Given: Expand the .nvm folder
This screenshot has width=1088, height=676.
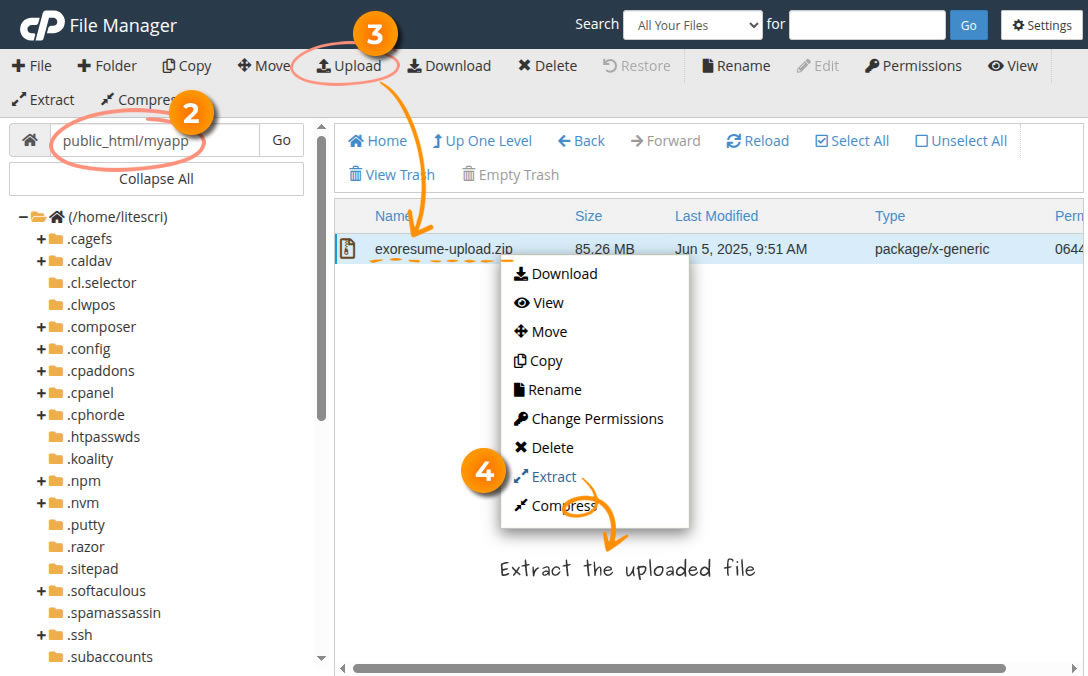Looking at the screenshot, I should pyautogui.click(x=41, y=504).
